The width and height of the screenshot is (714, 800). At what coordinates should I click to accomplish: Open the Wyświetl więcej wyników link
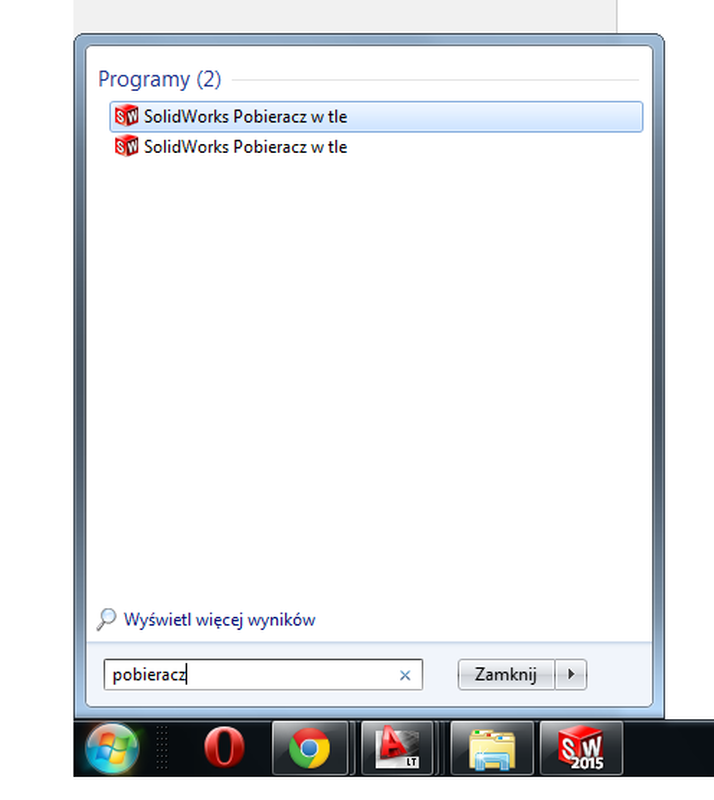(219, 619)
